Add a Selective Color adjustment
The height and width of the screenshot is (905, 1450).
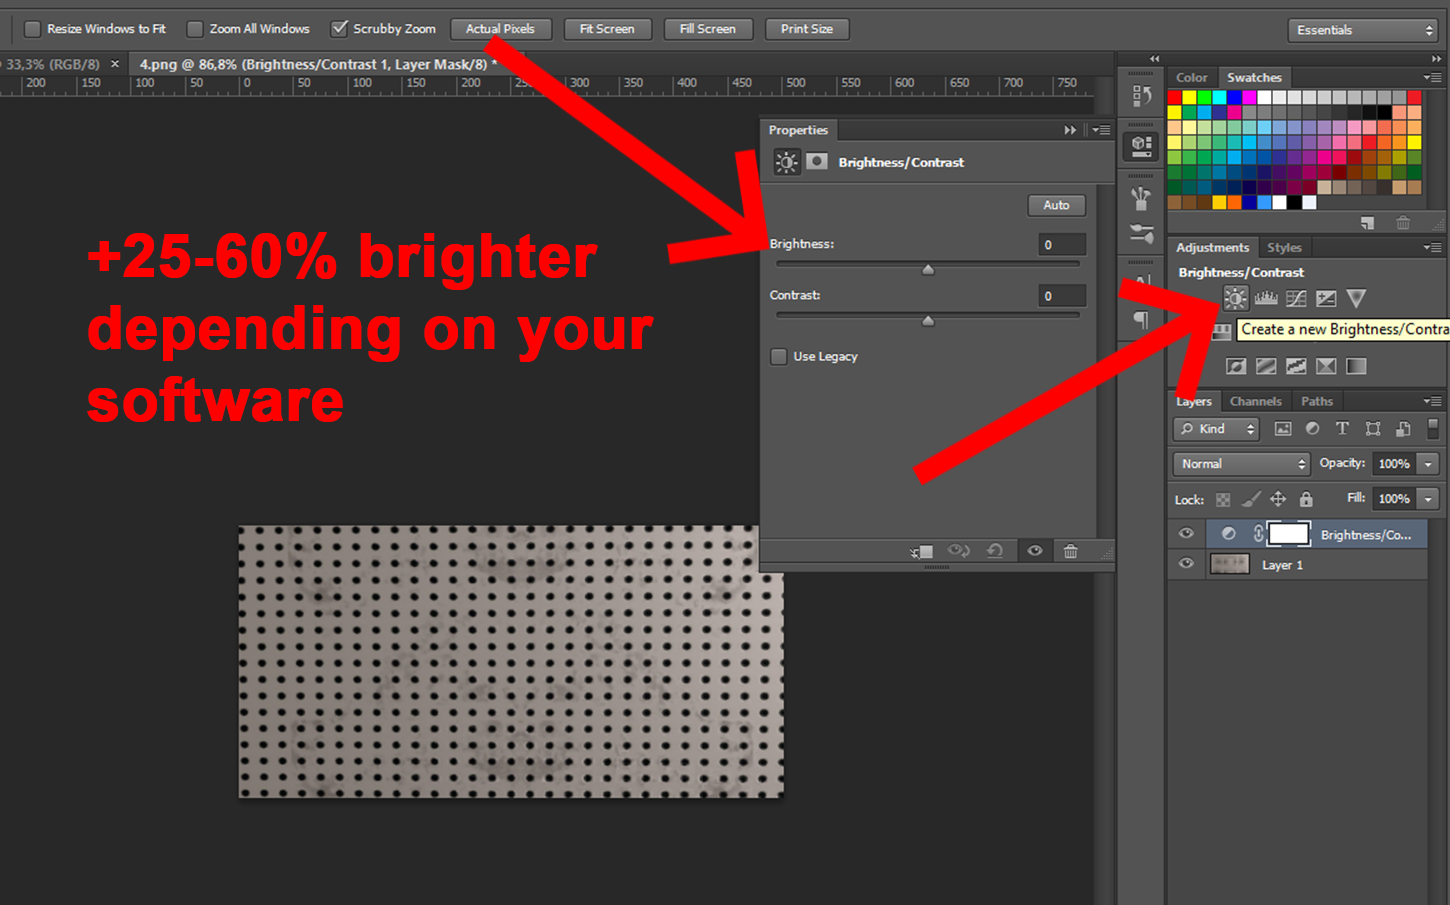[x=1326, y=366]
